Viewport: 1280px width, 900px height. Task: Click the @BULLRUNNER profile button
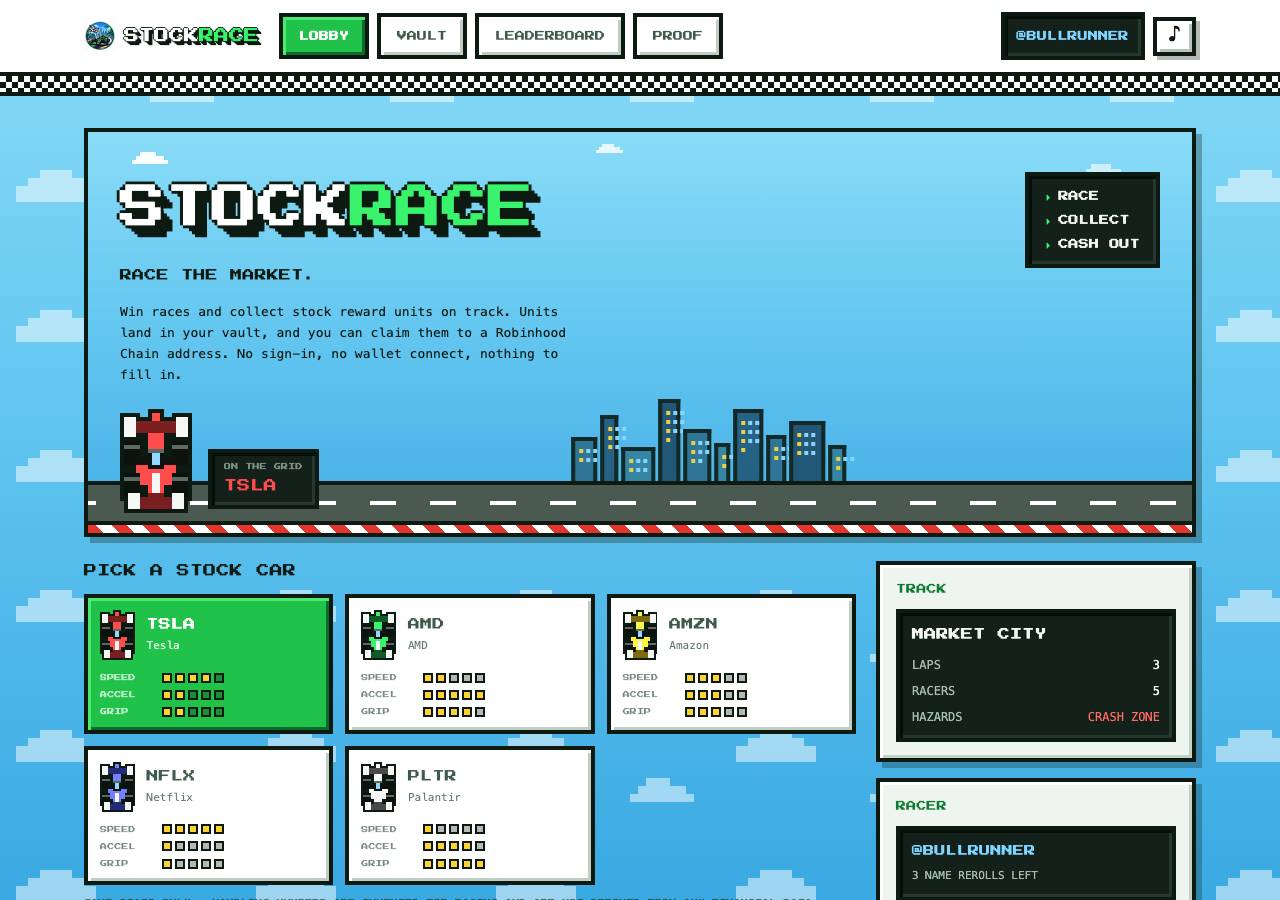(x=1072, y=35)
